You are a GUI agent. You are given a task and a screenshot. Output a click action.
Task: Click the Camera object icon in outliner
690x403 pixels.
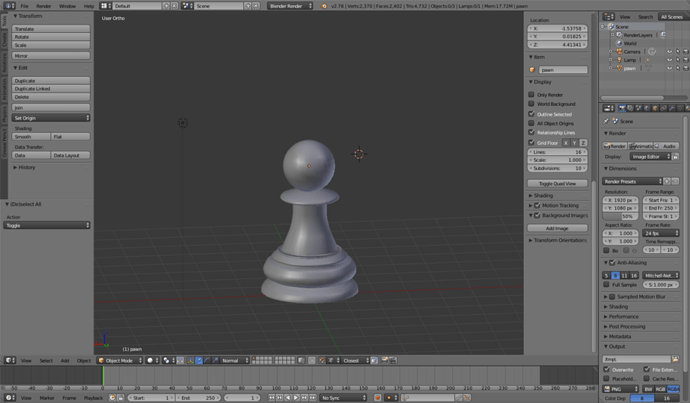point(618,50)
